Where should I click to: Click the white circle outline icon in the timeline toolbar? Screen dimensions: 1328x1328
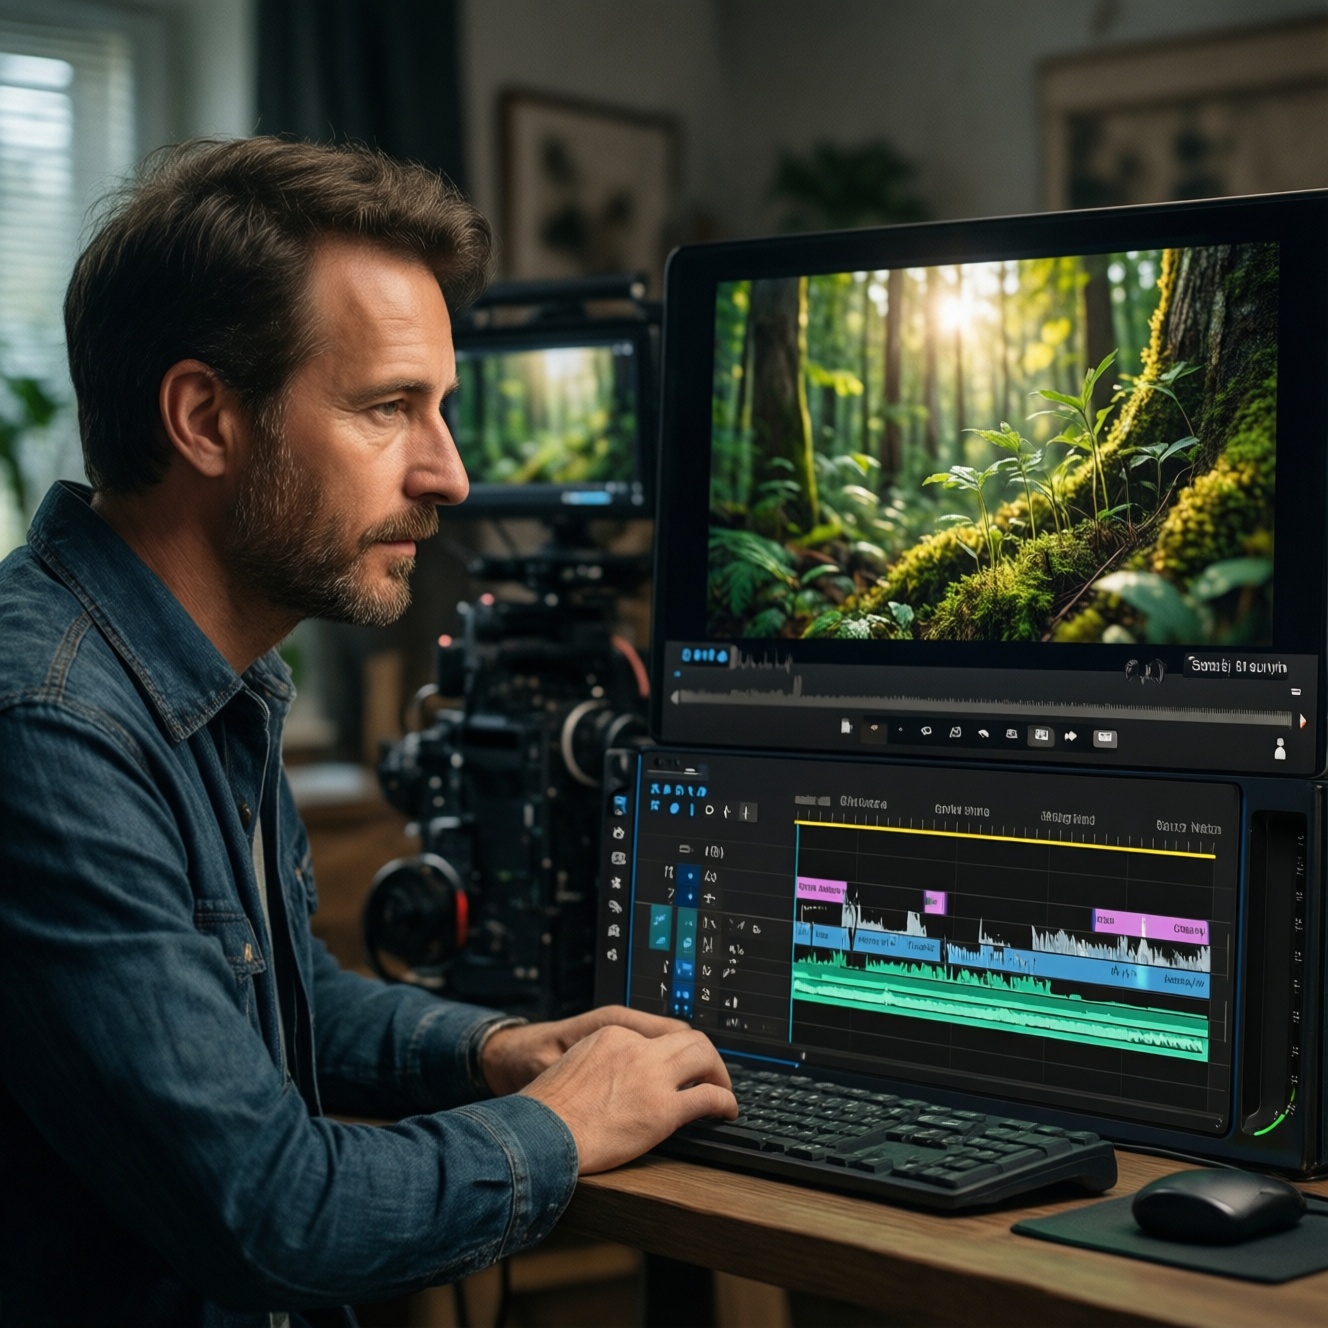coord(709,810)
